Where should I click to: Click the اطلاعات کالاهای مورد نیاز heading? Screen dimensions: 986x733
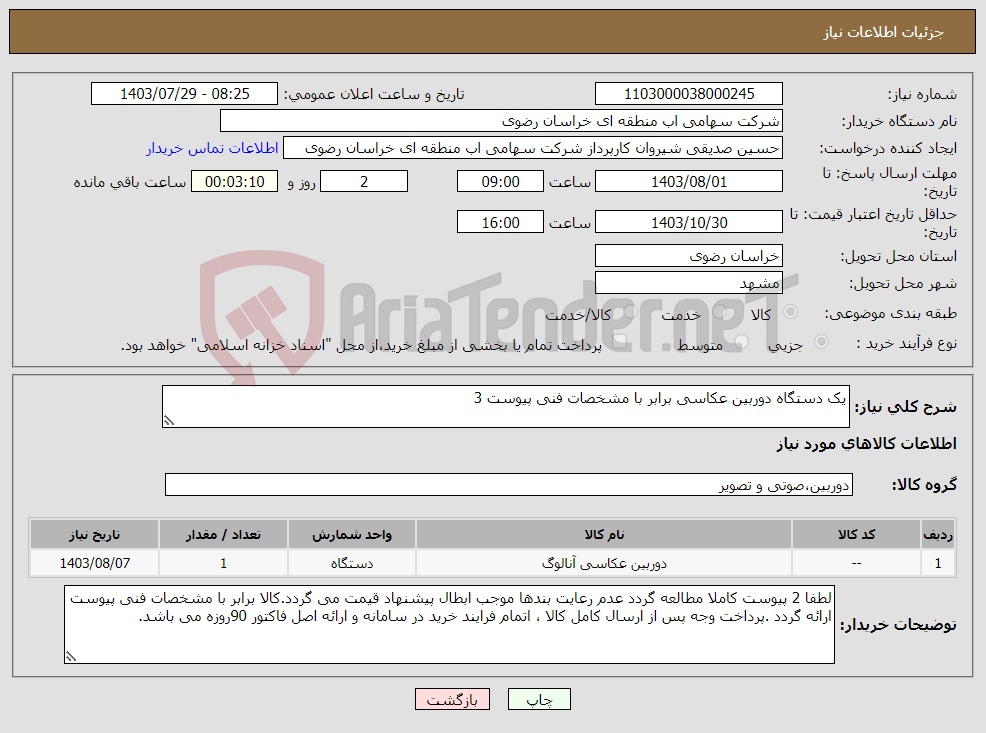pyautogui.click(x=867, y=444)
